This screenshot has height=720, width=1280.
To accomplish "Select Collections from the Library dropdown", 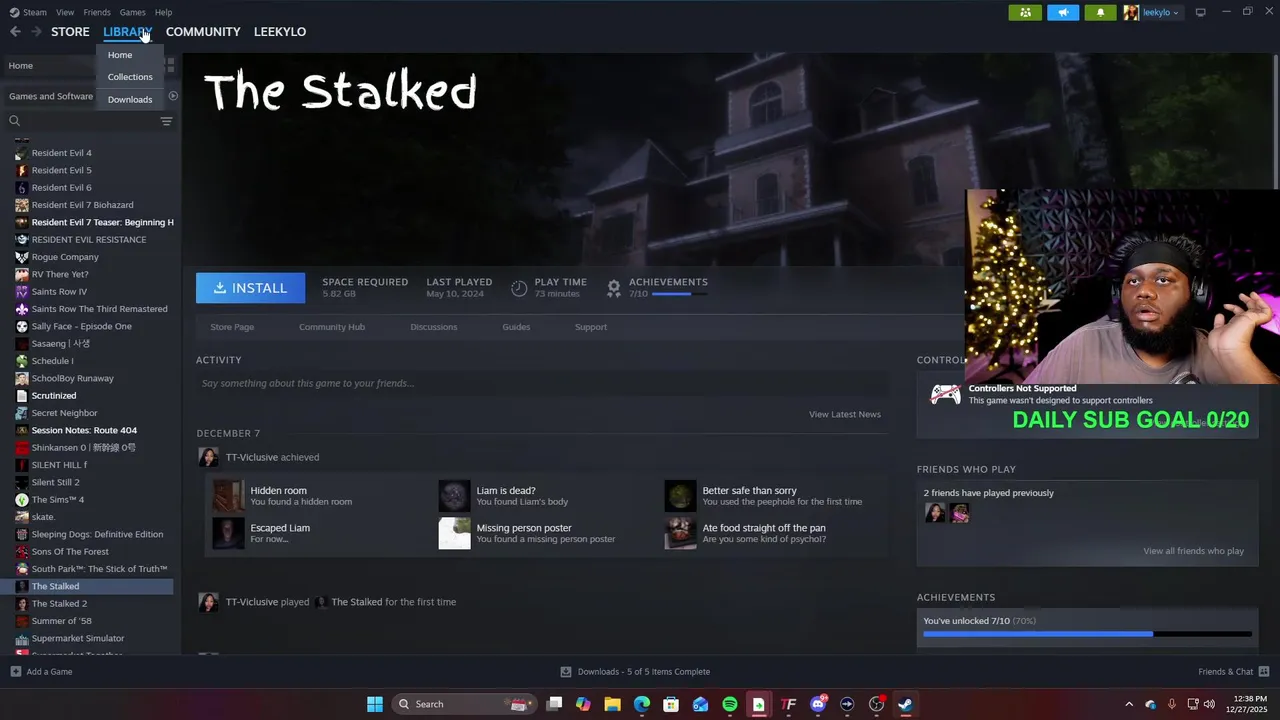I will point(130,77).
